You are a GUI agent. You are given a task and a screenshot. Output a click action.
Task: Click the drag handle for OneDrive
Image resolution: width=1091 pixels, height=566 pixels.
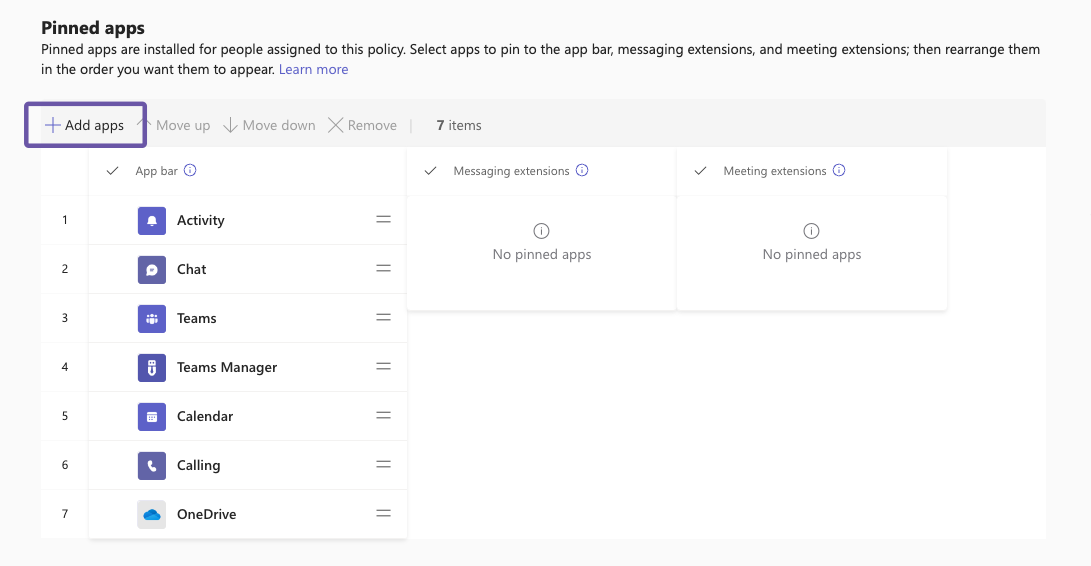383,514
